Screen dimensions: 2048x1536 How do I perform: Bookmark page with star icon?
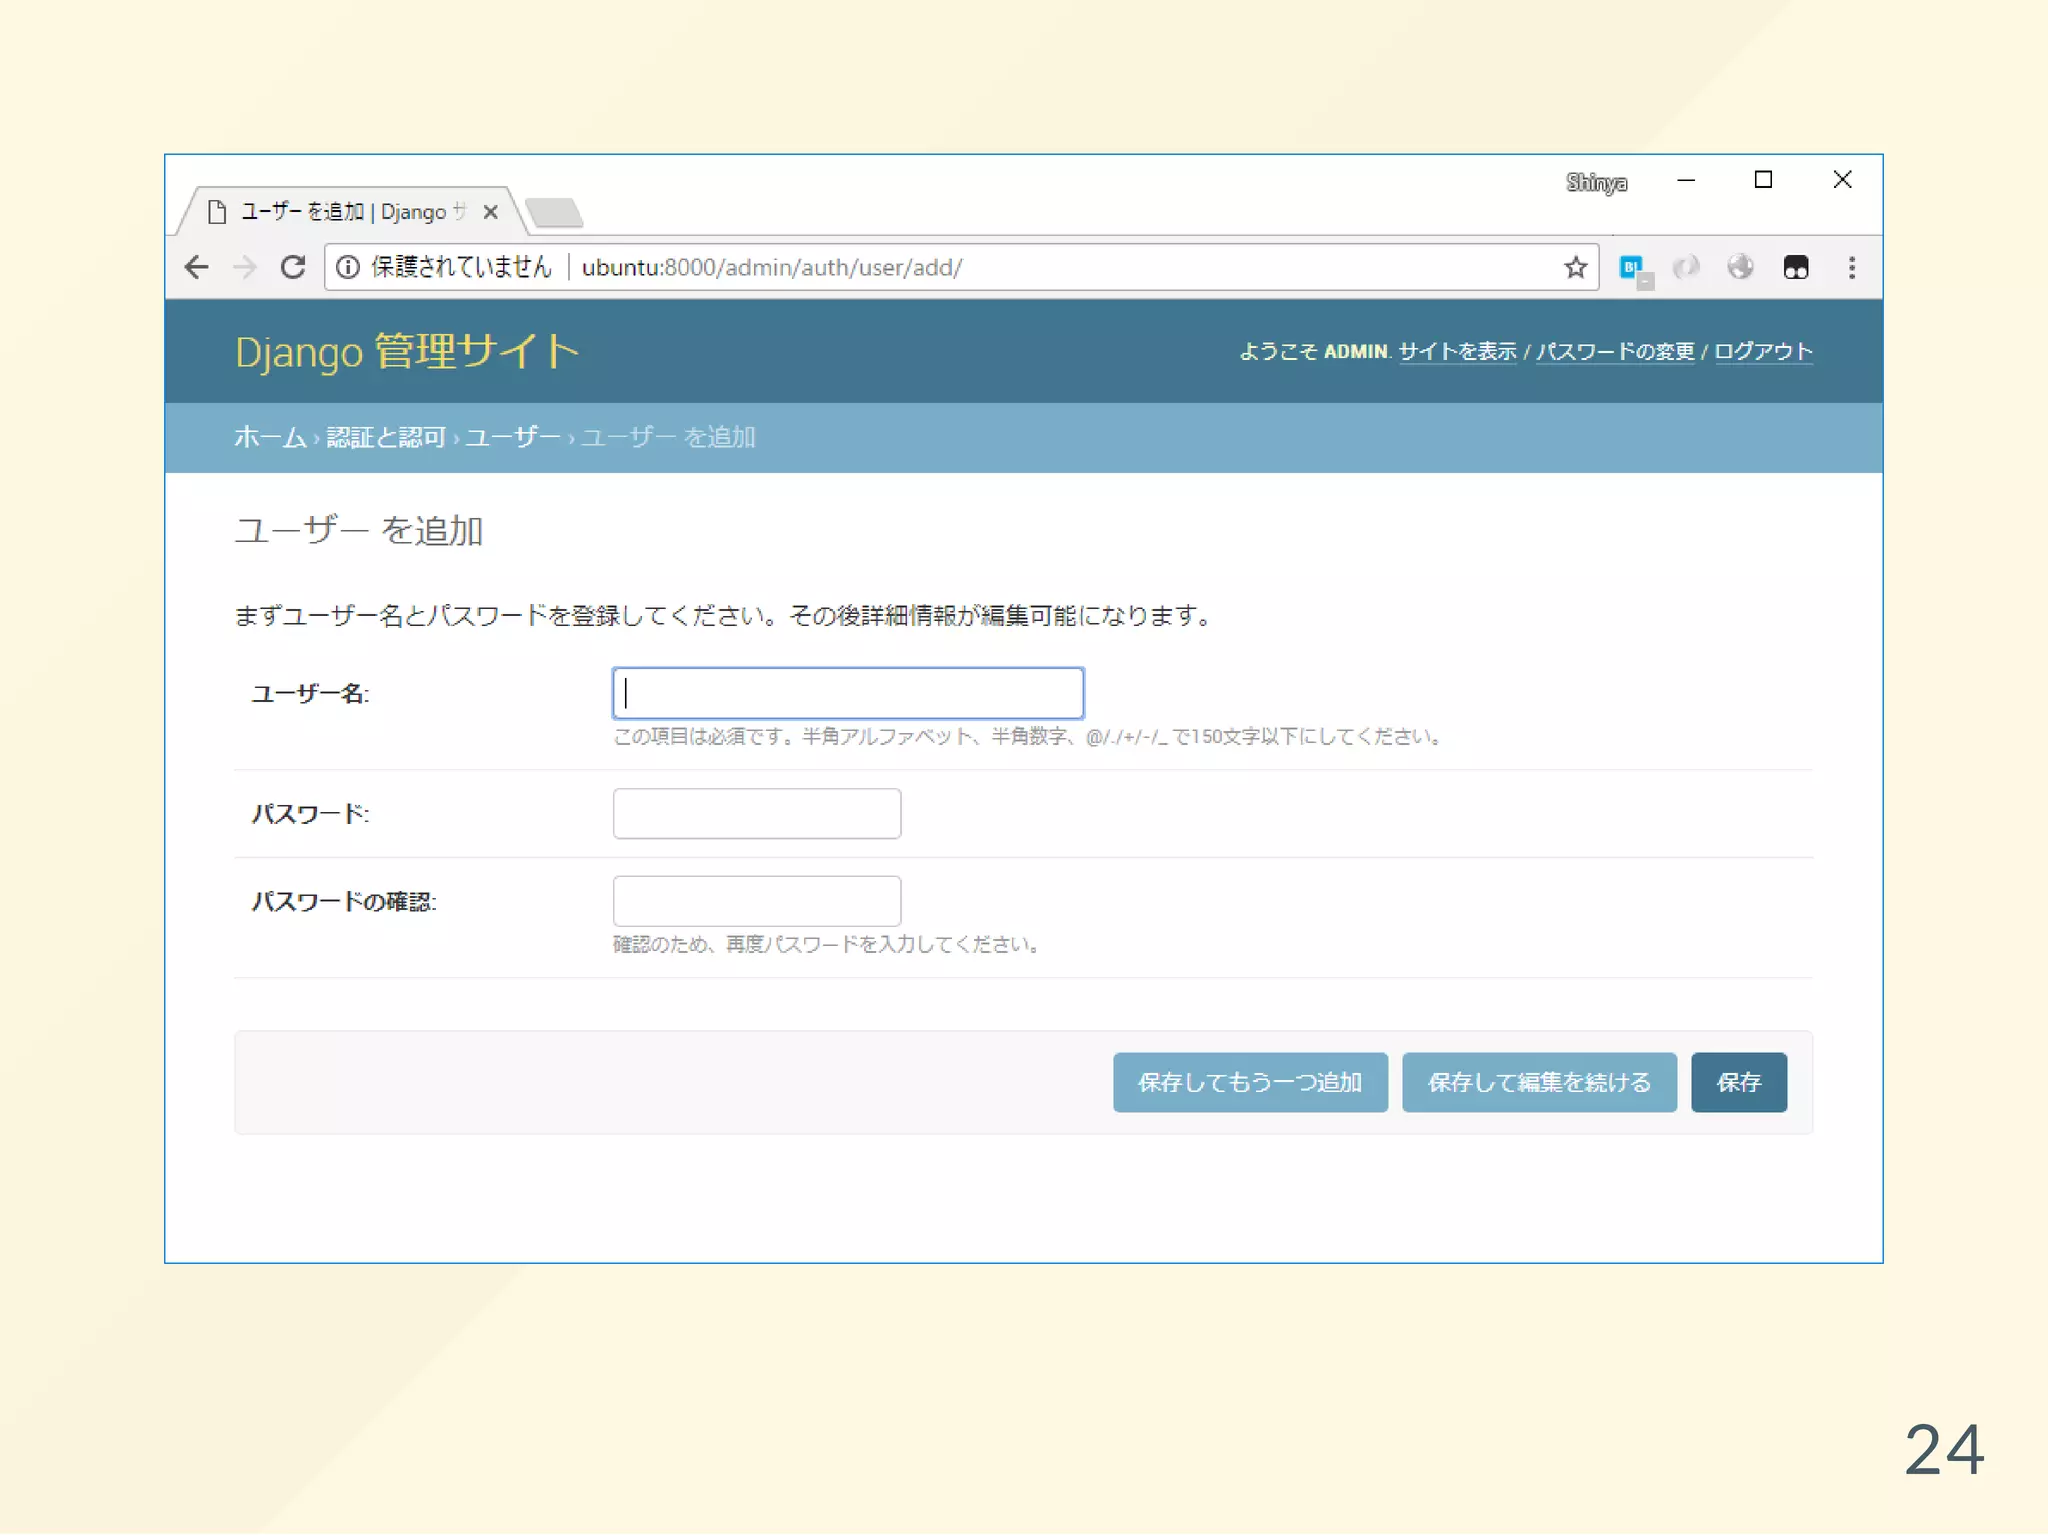tap(1575, 267)
